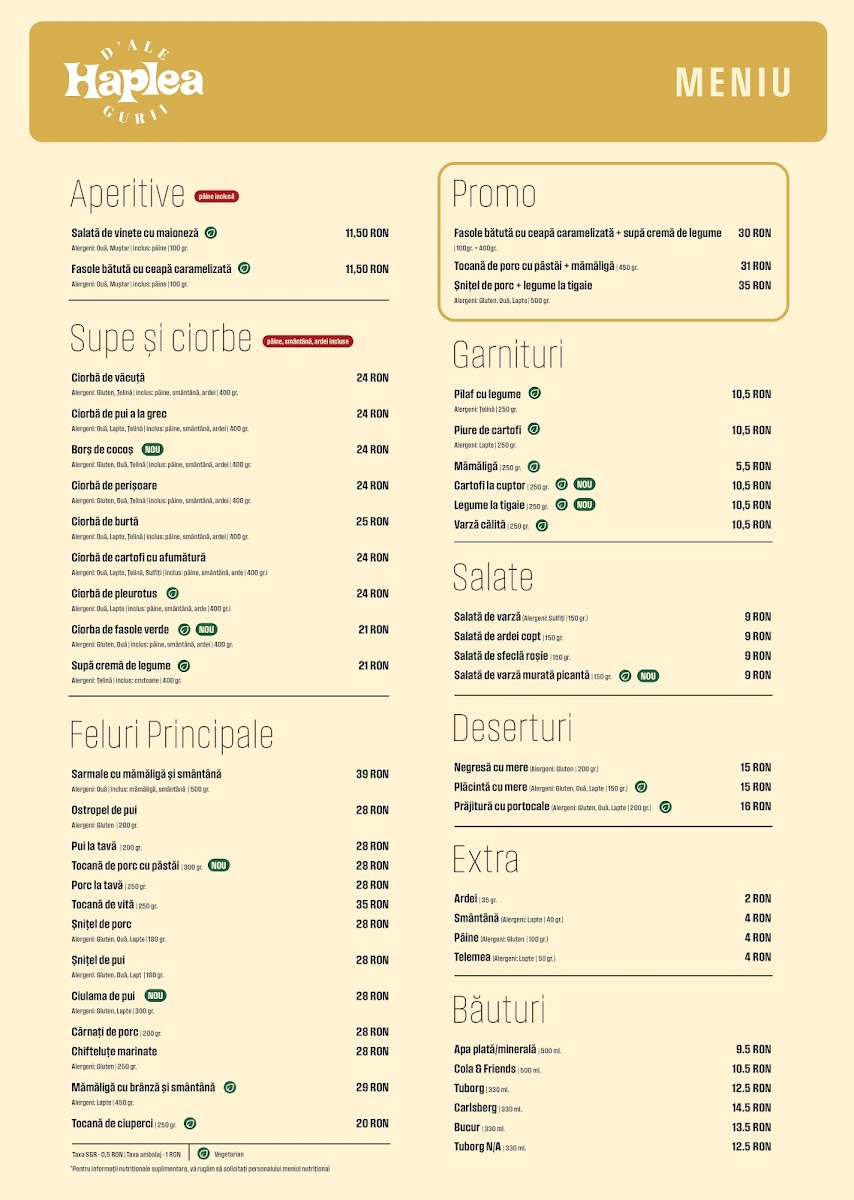Select the leaf icon beside Pilaf cu legume
Image resolution: width=854 pixels, height=1200 pixels.
point(535,394)
